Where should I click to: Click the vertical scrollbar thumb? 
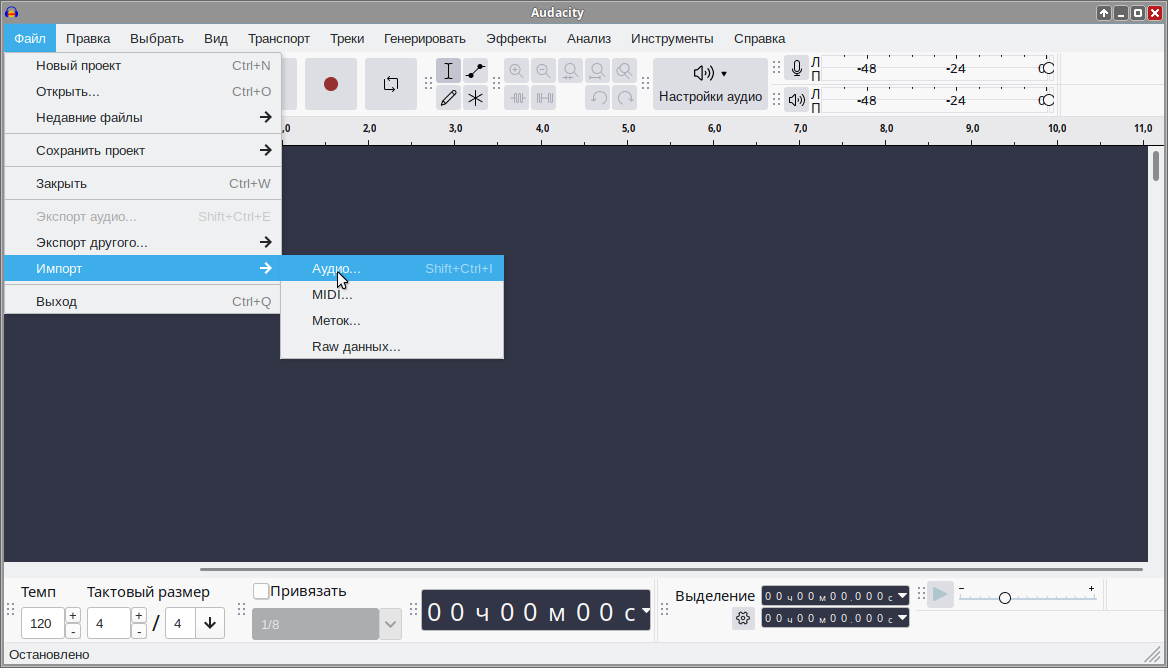tap(1156, 165)
